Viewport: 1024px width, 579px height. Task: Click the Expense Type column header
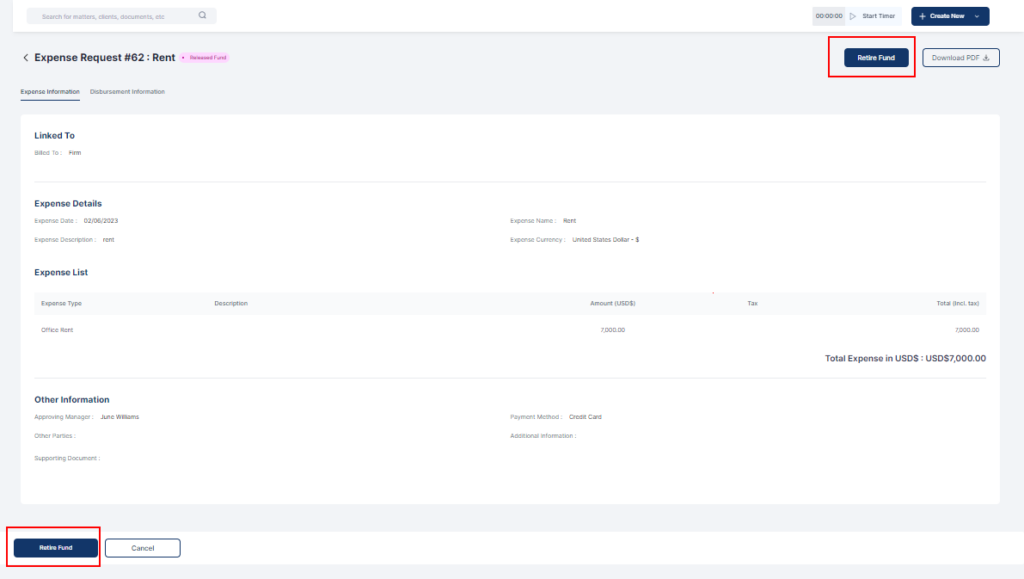click(x=61, y=303)
